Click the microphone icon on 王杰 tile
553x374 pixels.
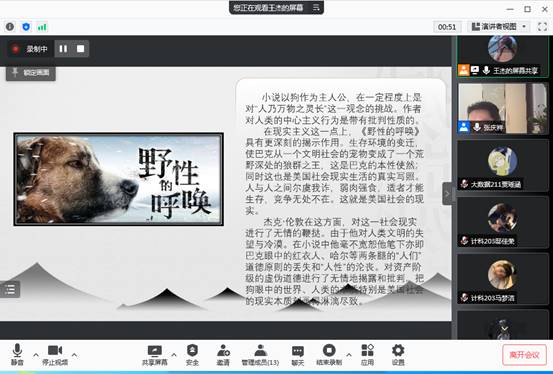[486, 71]
